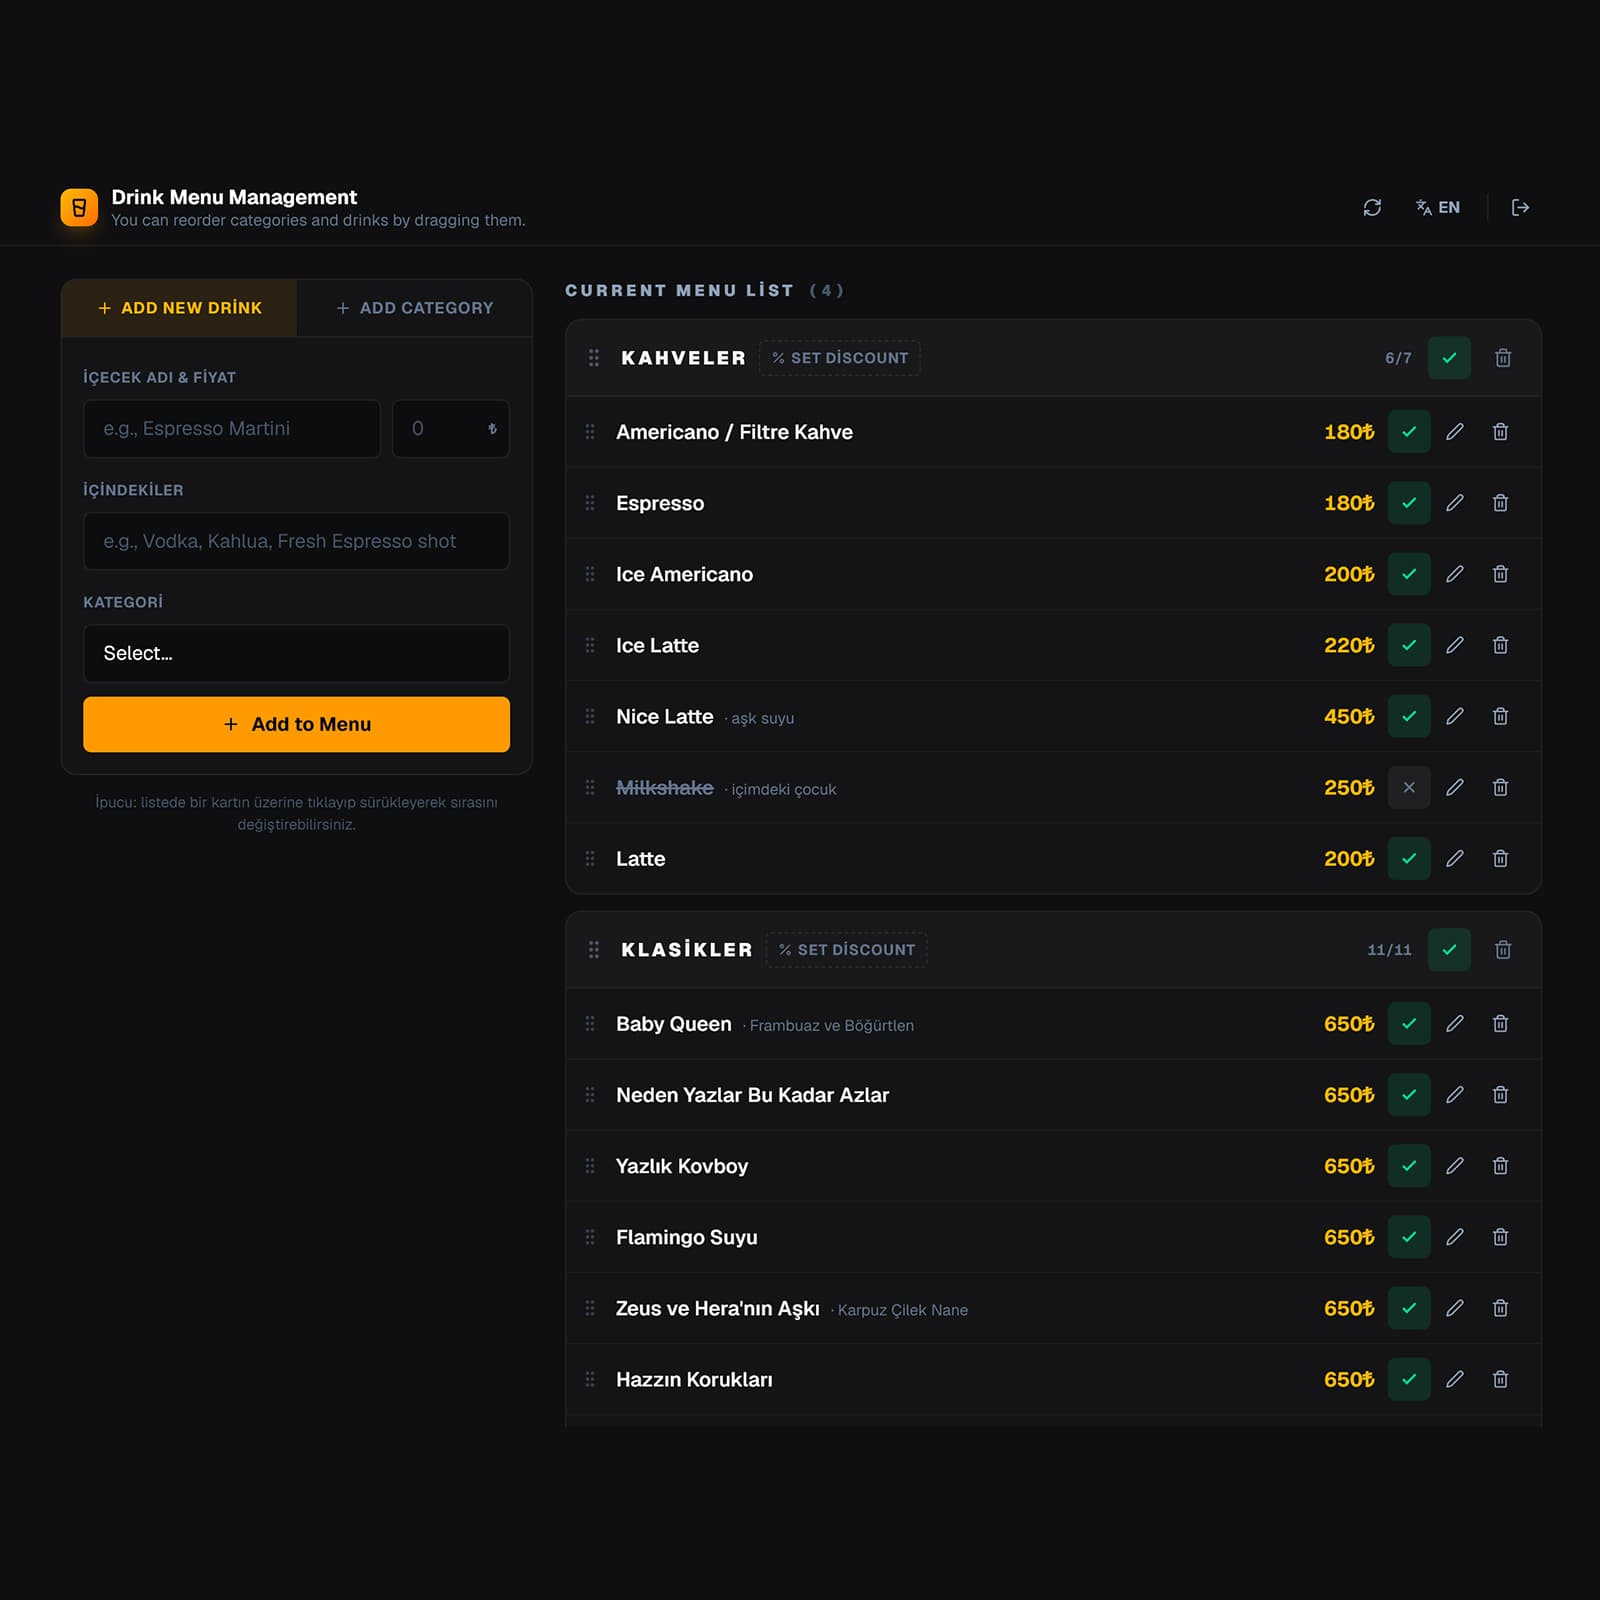This screenshot has width=1600, height=1600.
Task: Delete Neden Yazlar Bu Kadar Azlar
Action: [x=1500, y=1095]
